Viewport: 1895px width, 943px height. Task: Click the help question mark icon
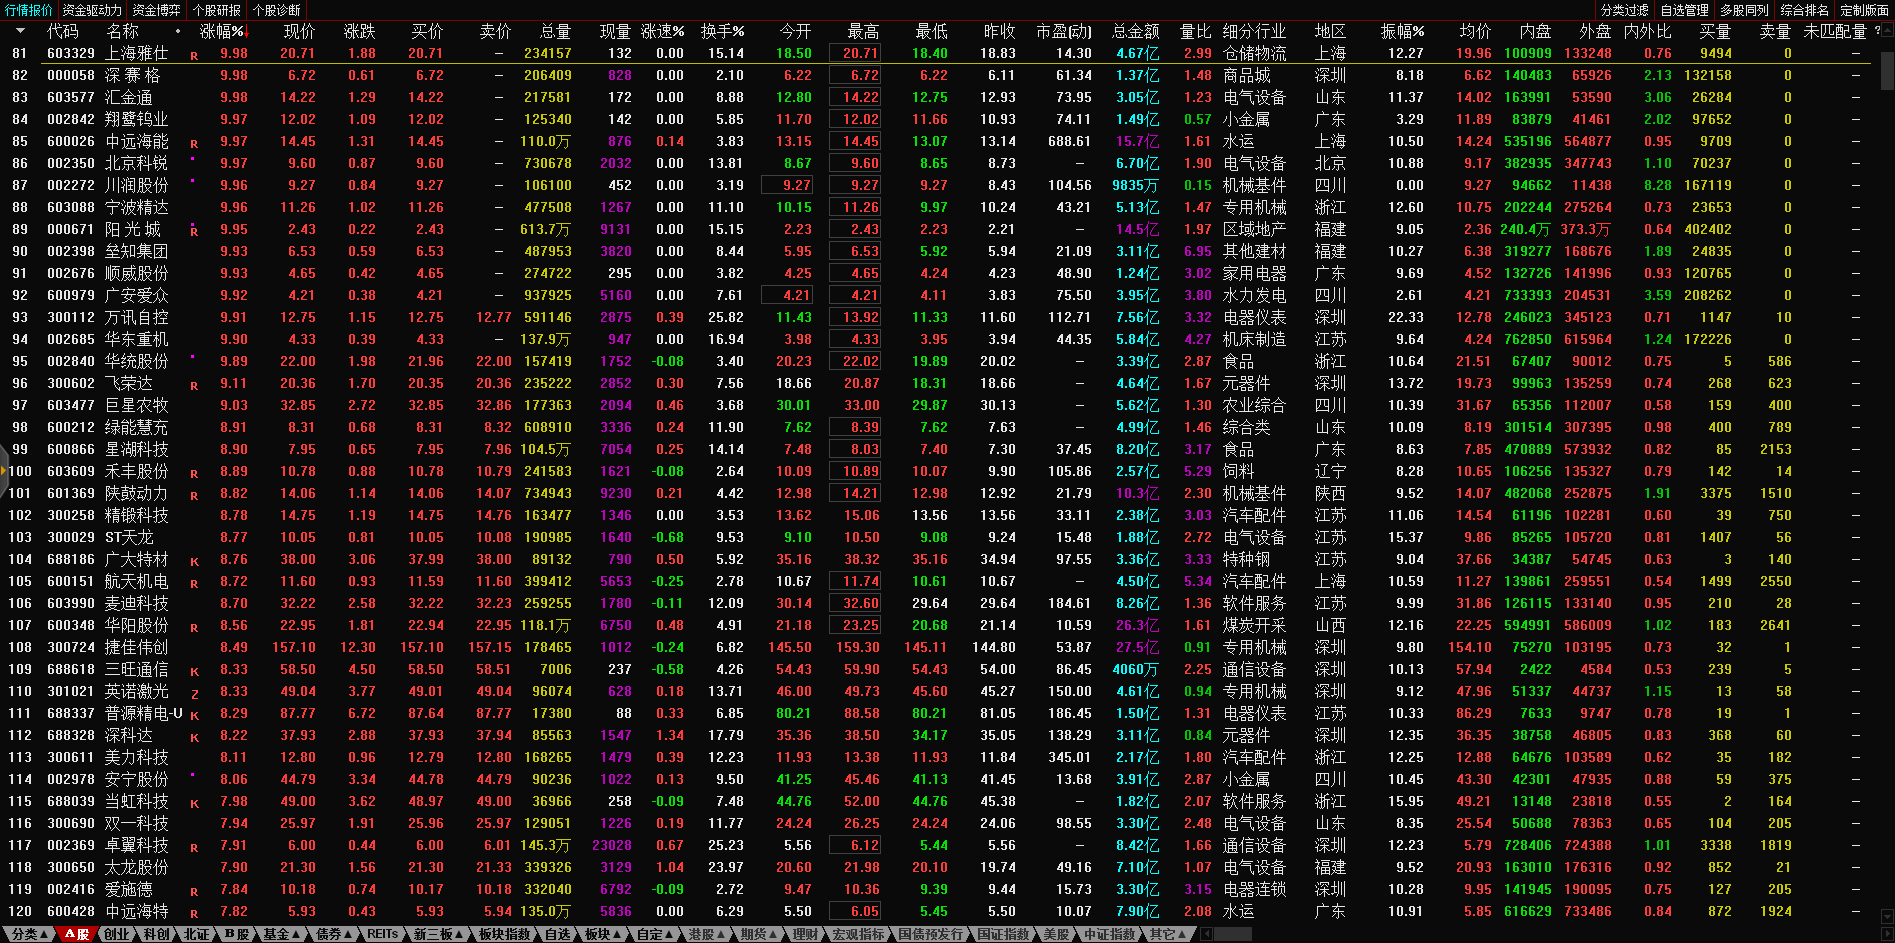1877,31
